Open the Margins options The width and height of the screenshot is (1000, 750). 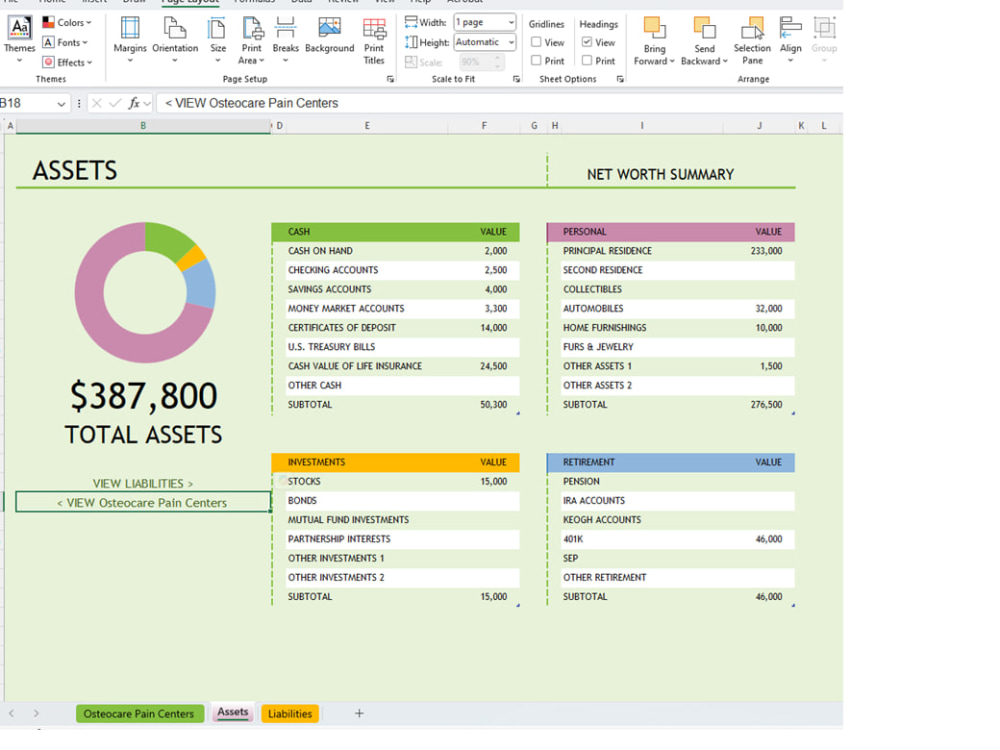(x=129, y=40)
